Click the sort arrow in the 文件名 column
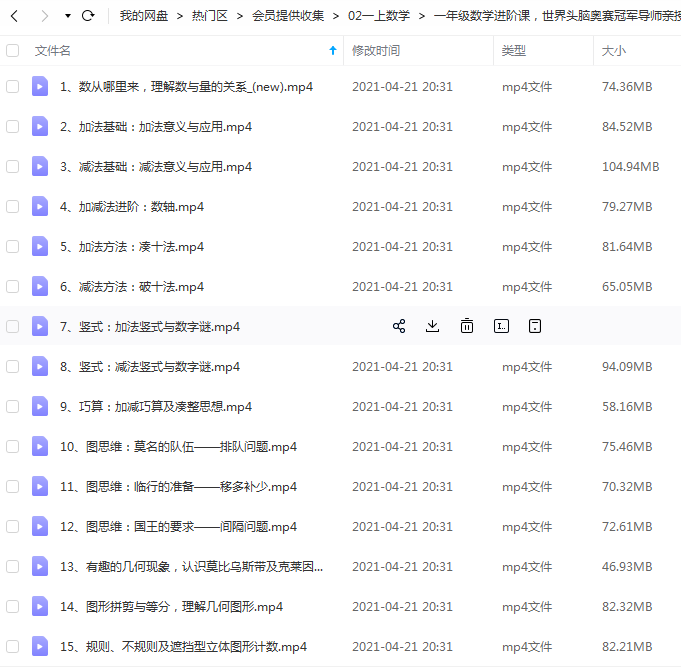681x671 pixels. (x=333, y=50)
